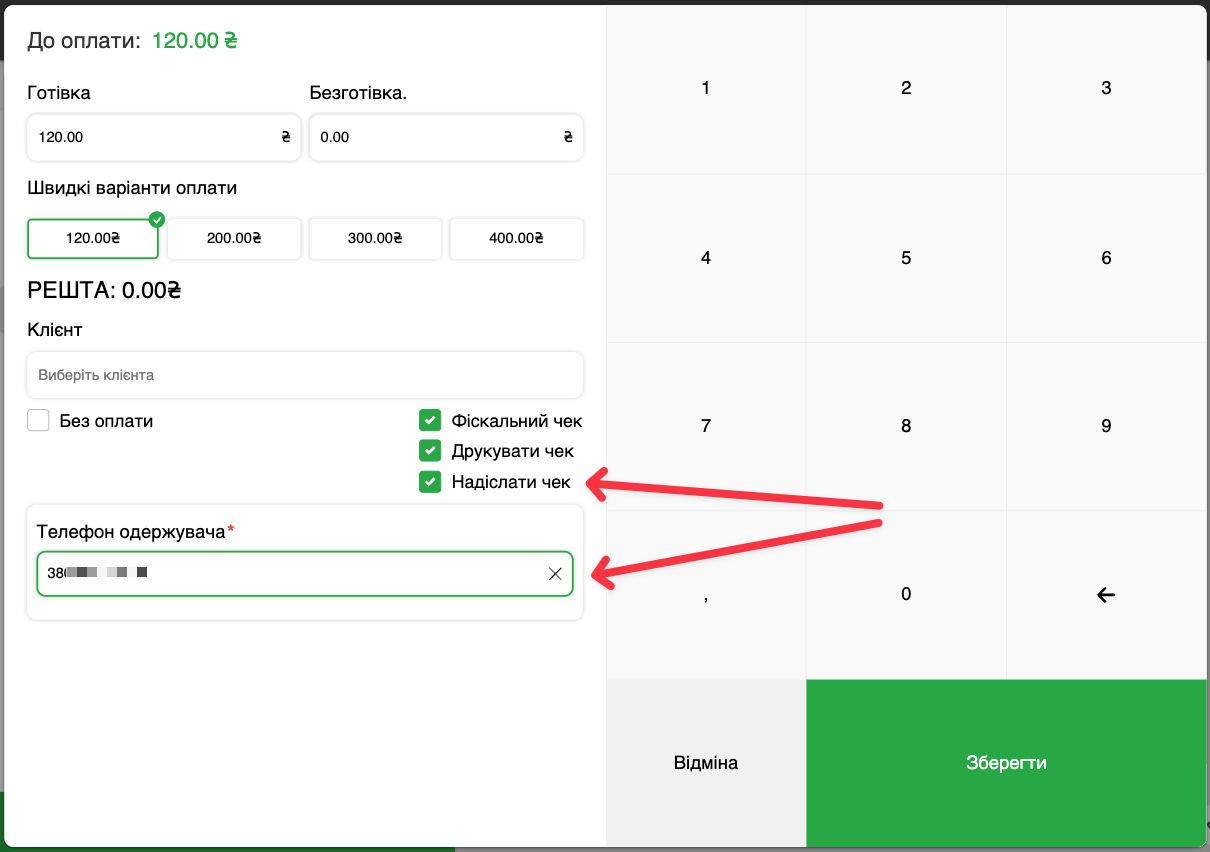Tap the comma key on keypad
This screenshot has height=852, width=1210.
pyautogui.click(x=706, y=595)
